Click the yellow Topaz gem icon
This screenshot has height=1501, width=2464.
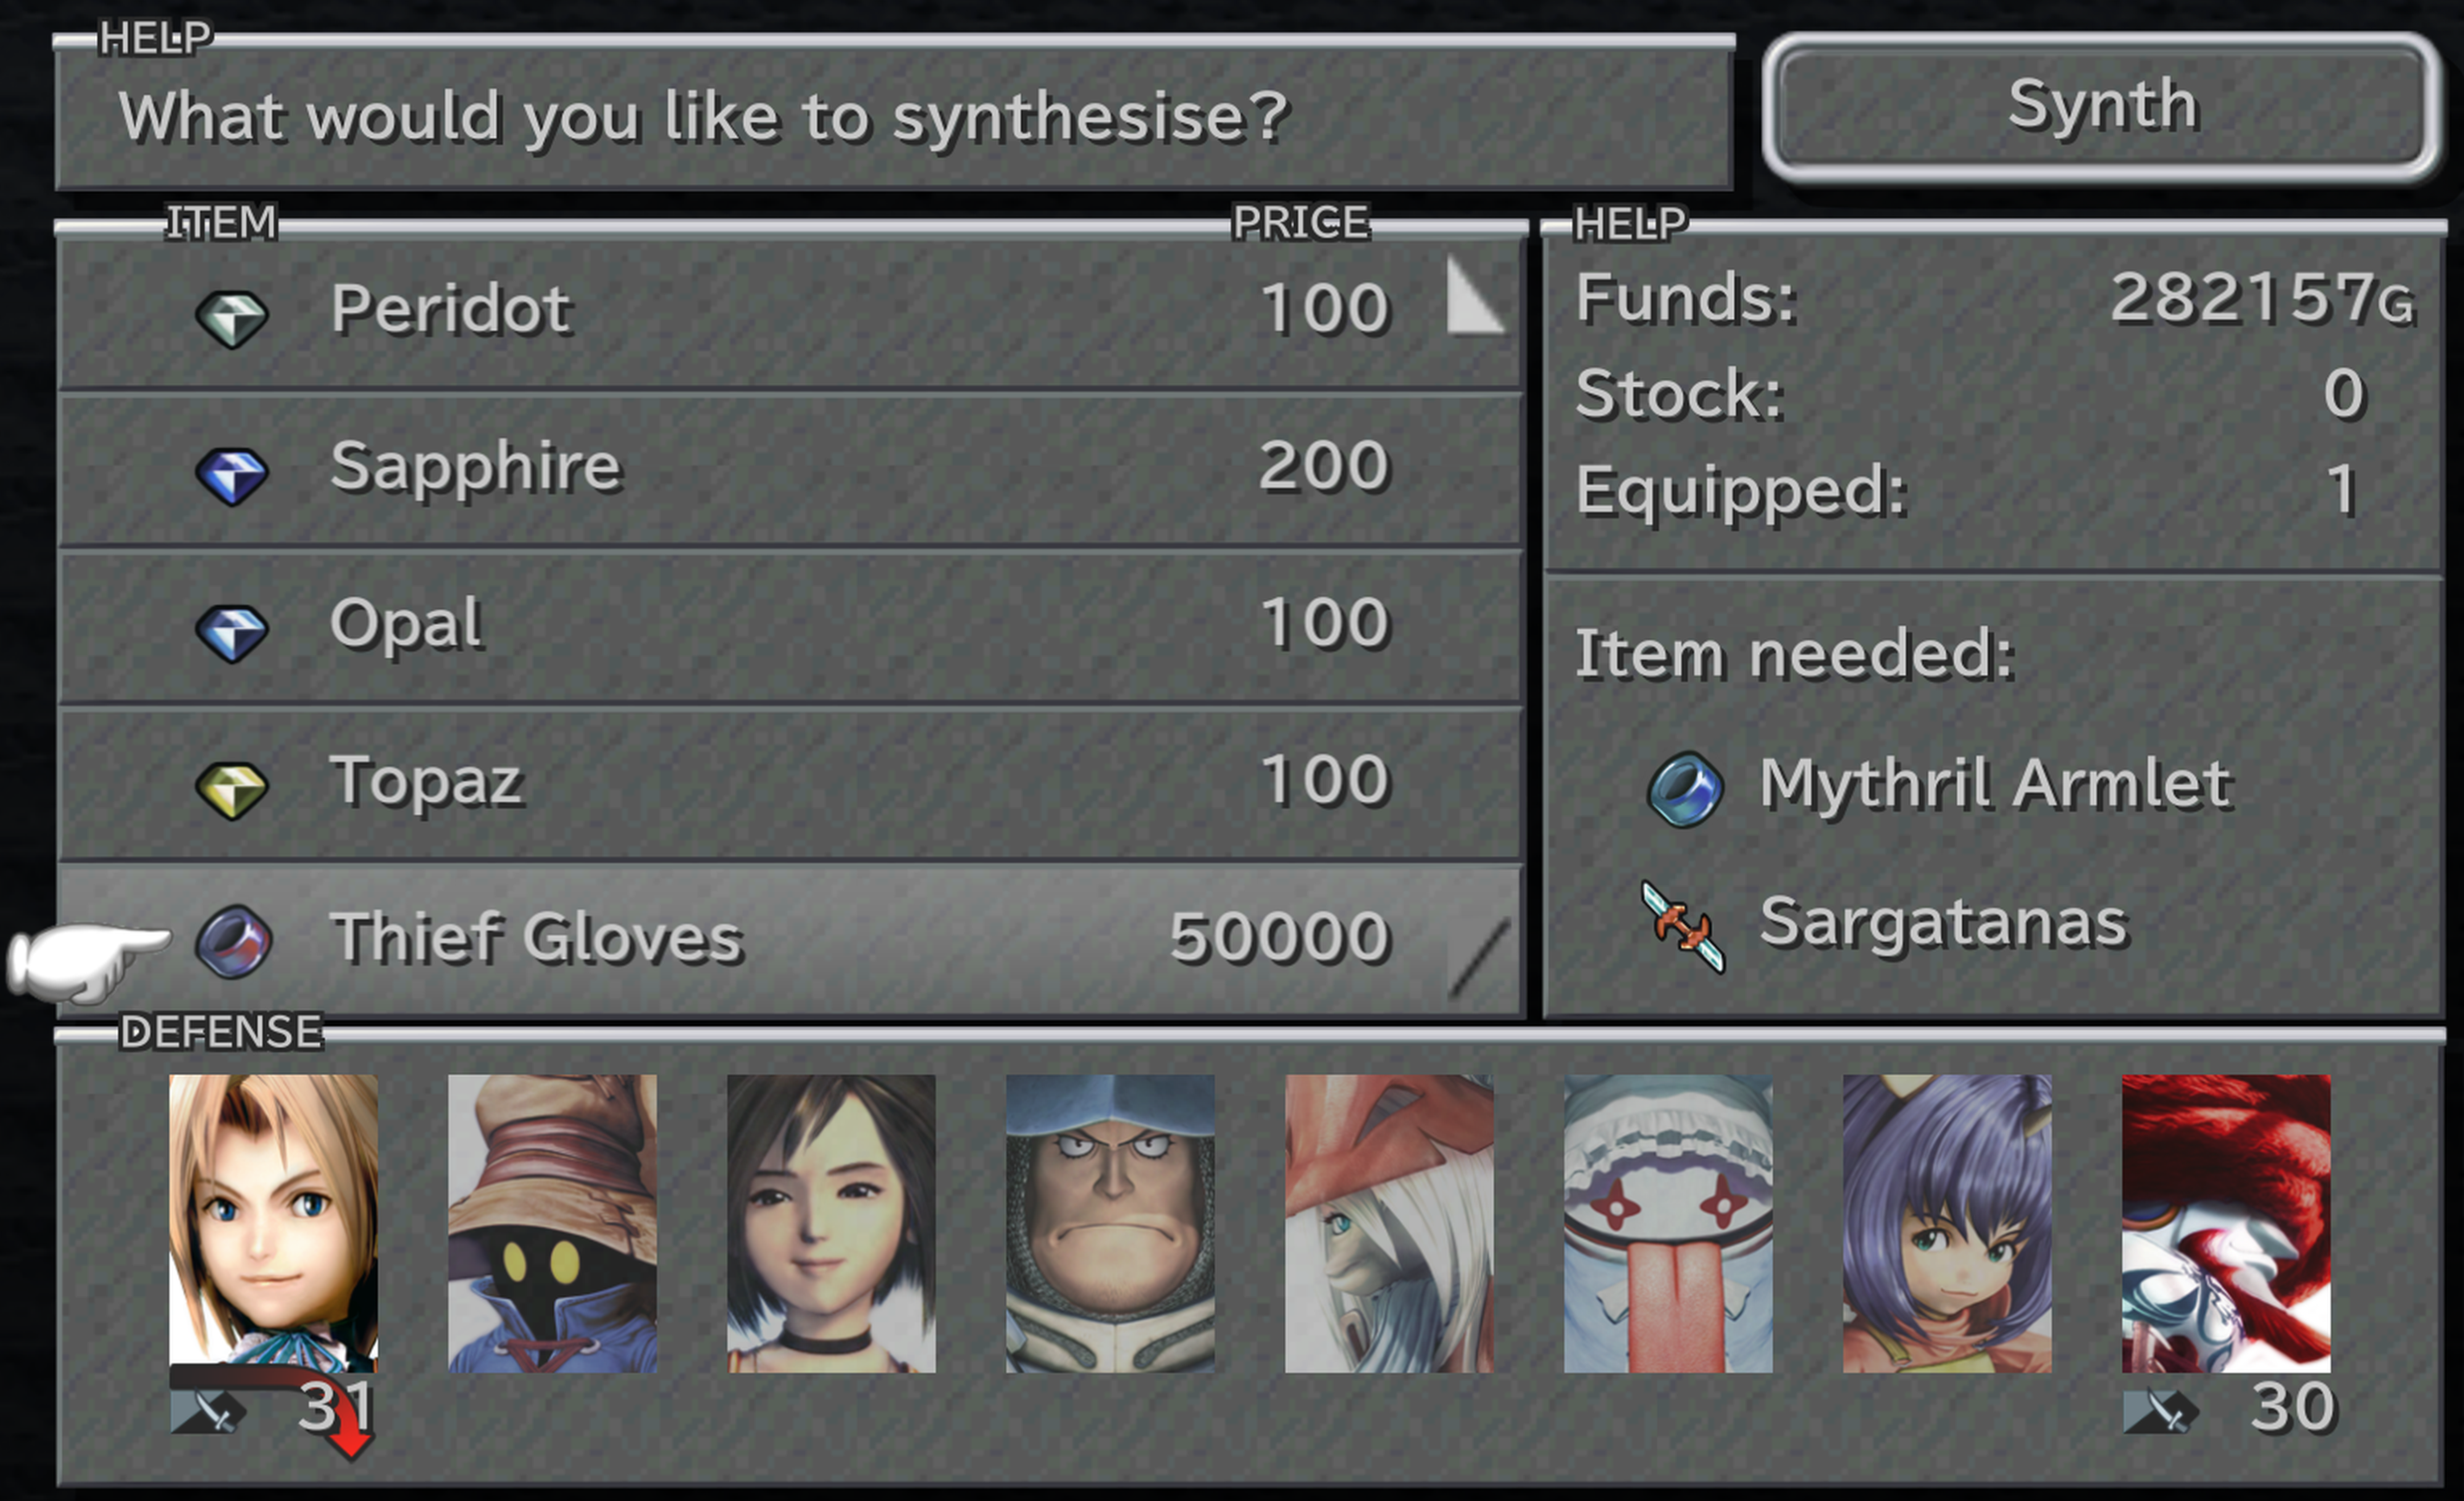(232, 790)
